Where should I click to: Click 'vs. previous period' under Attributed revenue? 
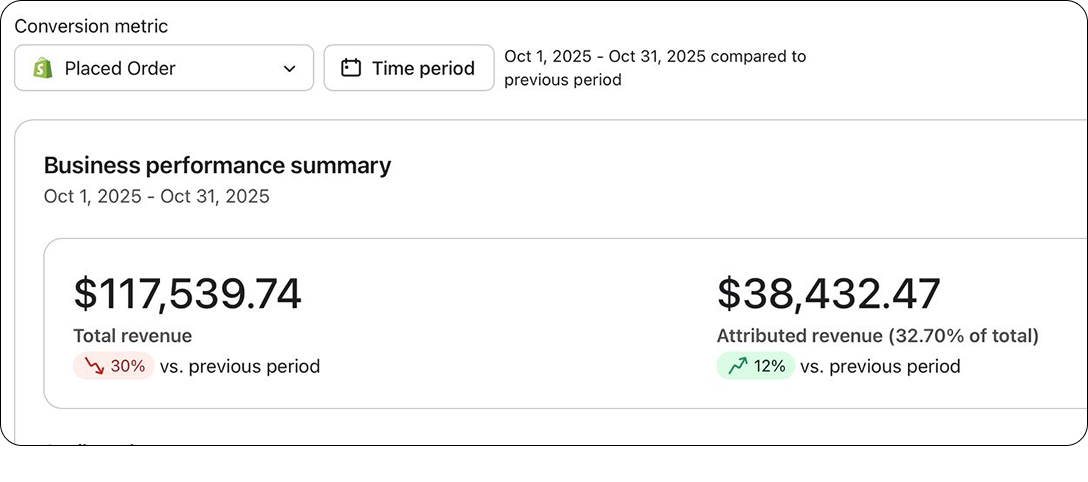tap(881, 366)
